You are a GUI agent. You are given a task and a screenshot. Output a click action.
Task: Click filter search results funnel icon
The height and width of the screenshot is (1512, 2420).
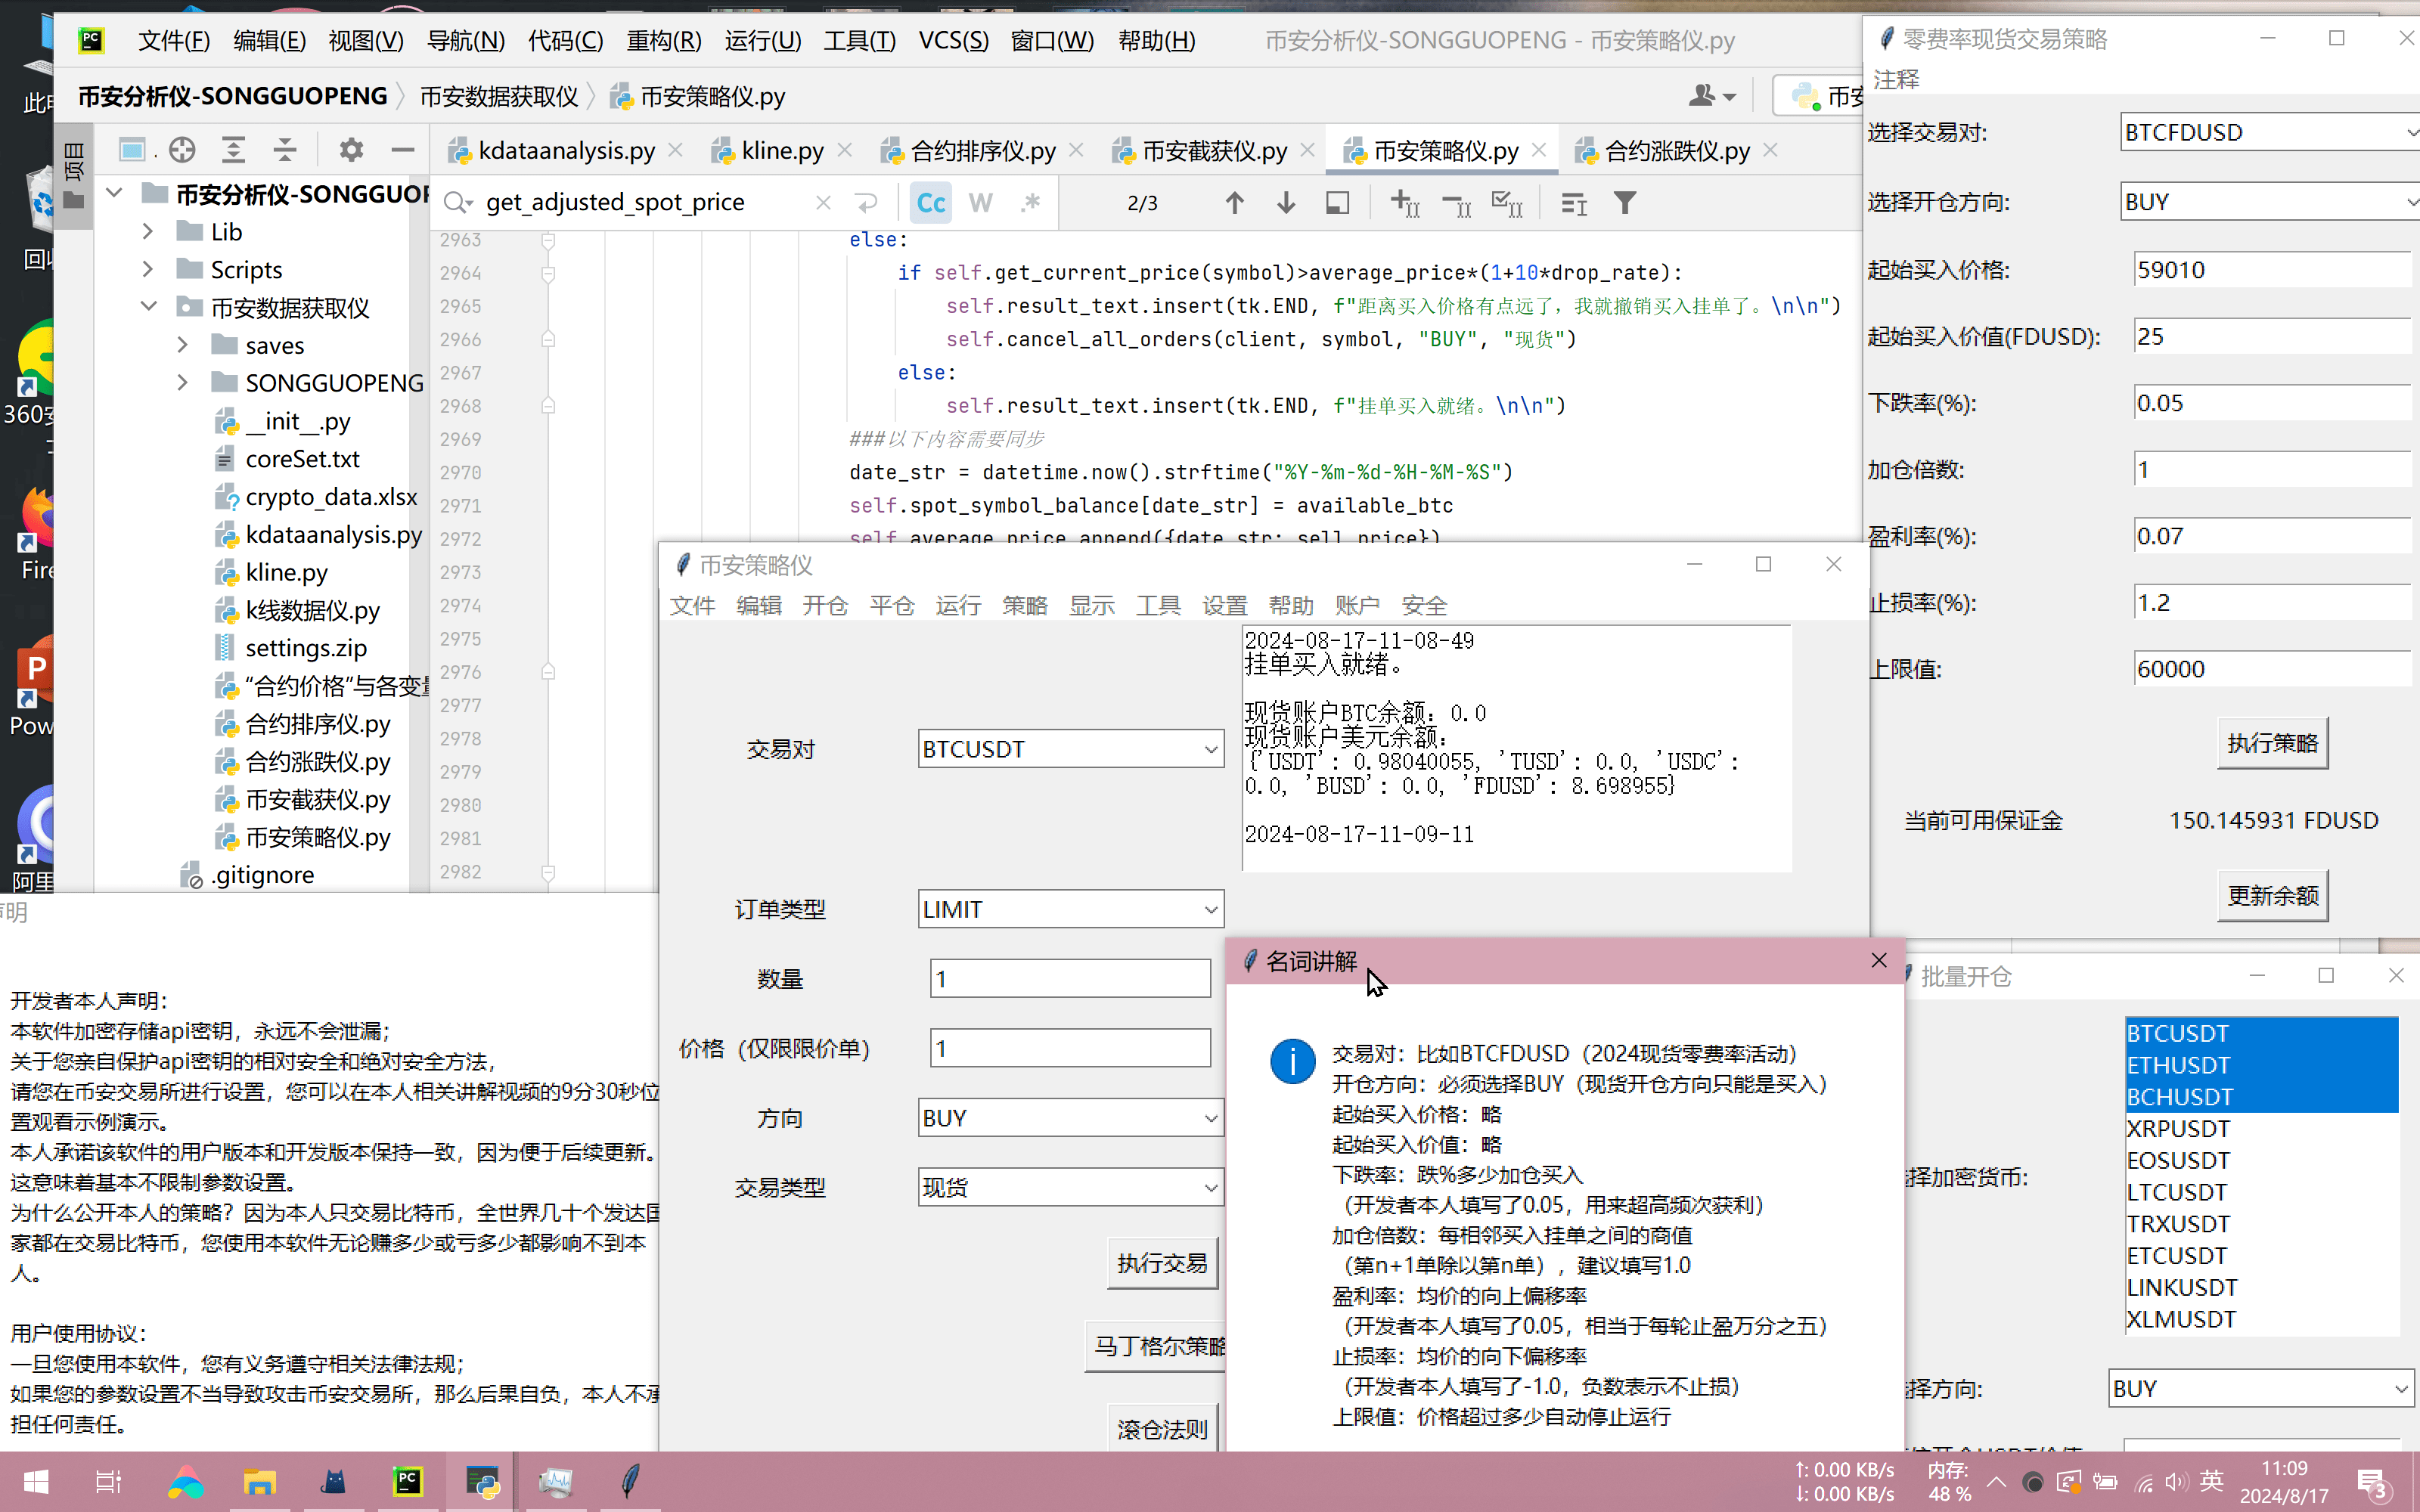(x=1625, y=203)
